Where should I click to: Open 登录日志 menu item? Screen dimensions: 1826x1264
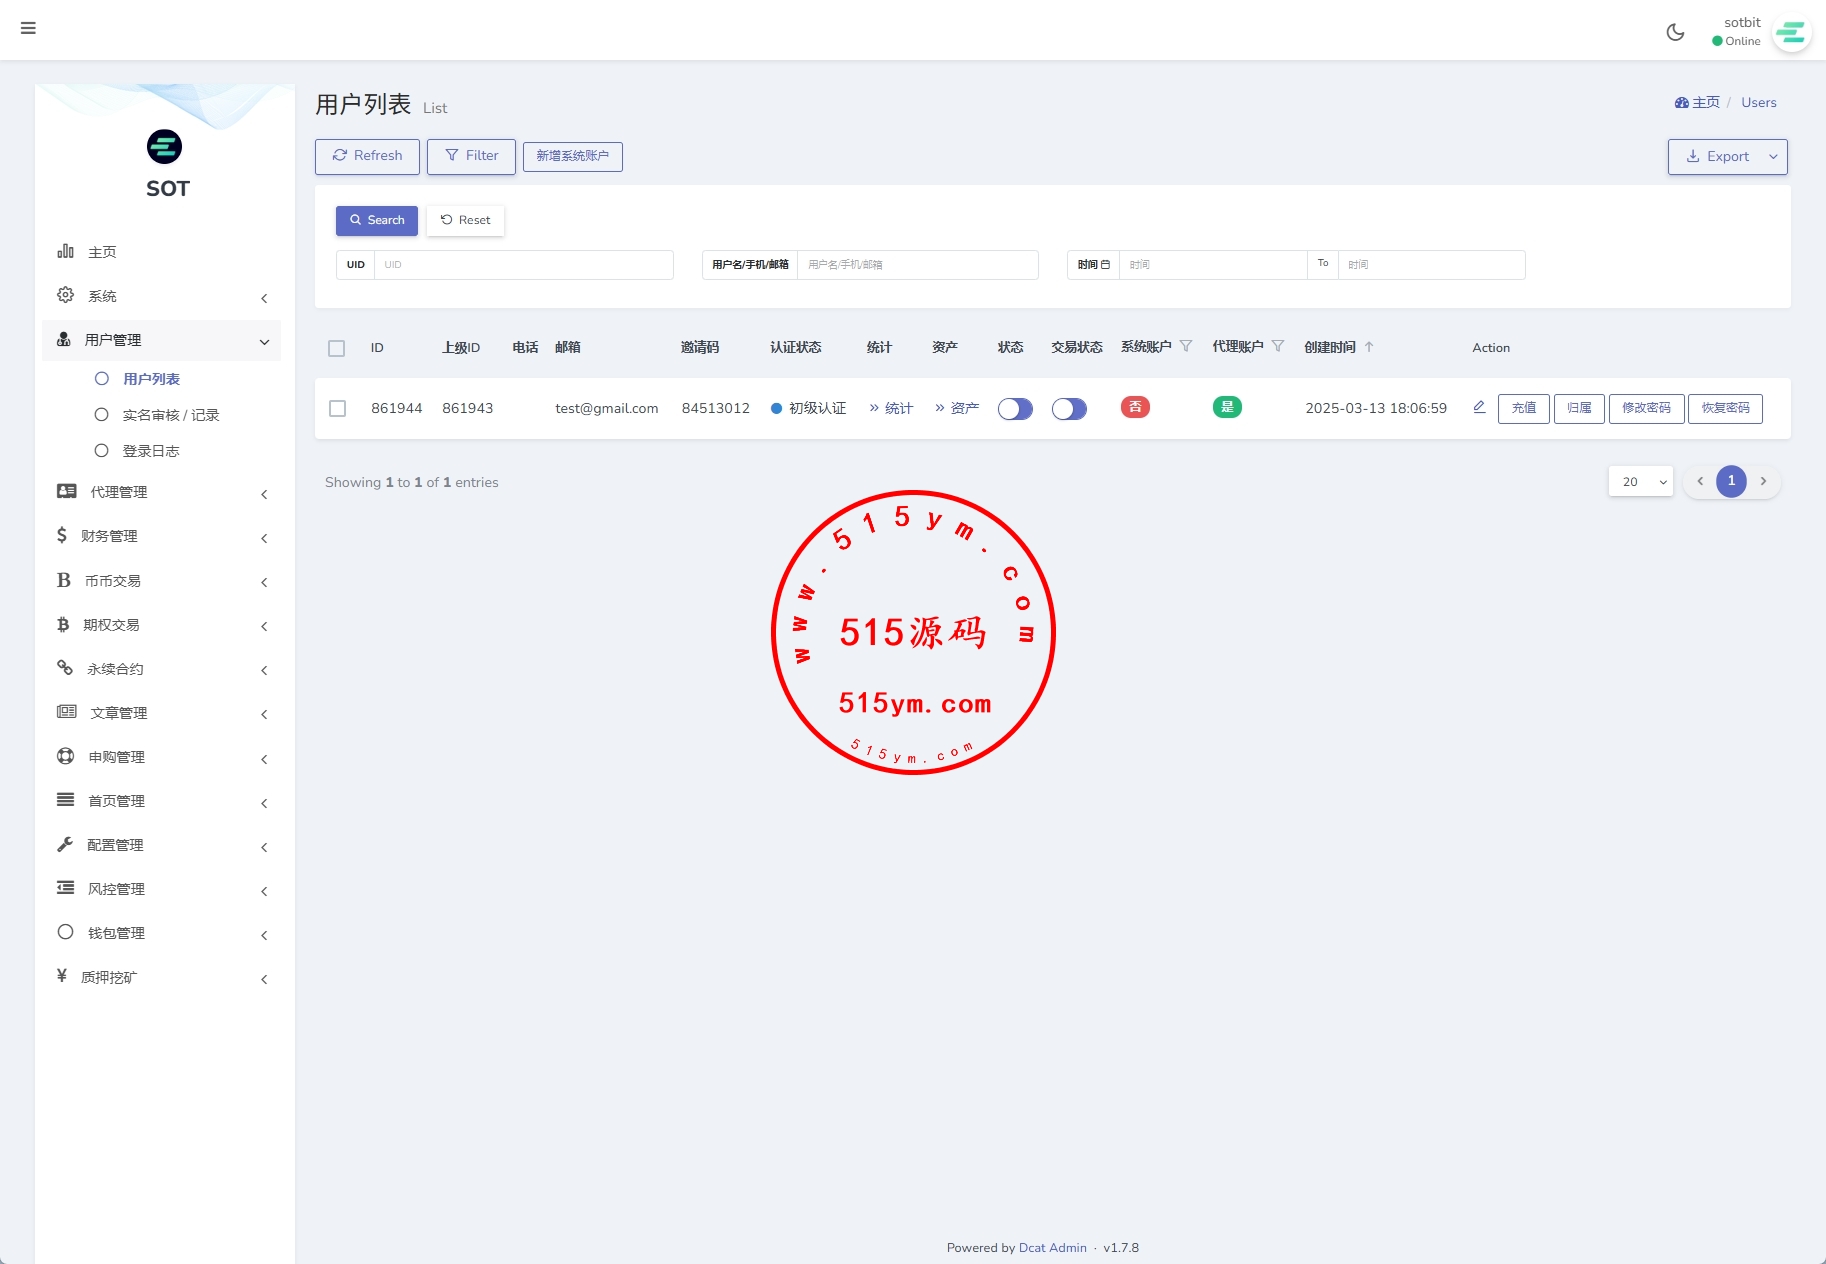point(150,451)
